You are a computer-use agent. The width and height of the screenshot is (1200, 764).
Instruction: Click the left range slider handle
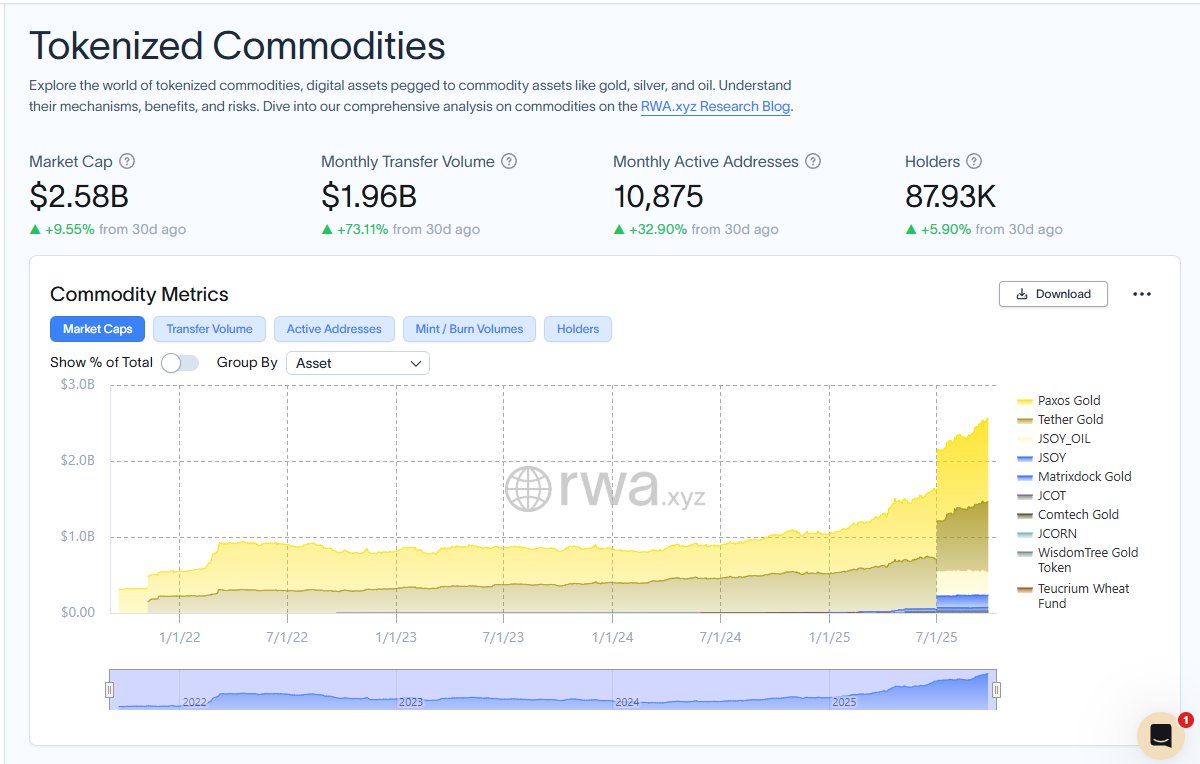[x=110, y=690]
